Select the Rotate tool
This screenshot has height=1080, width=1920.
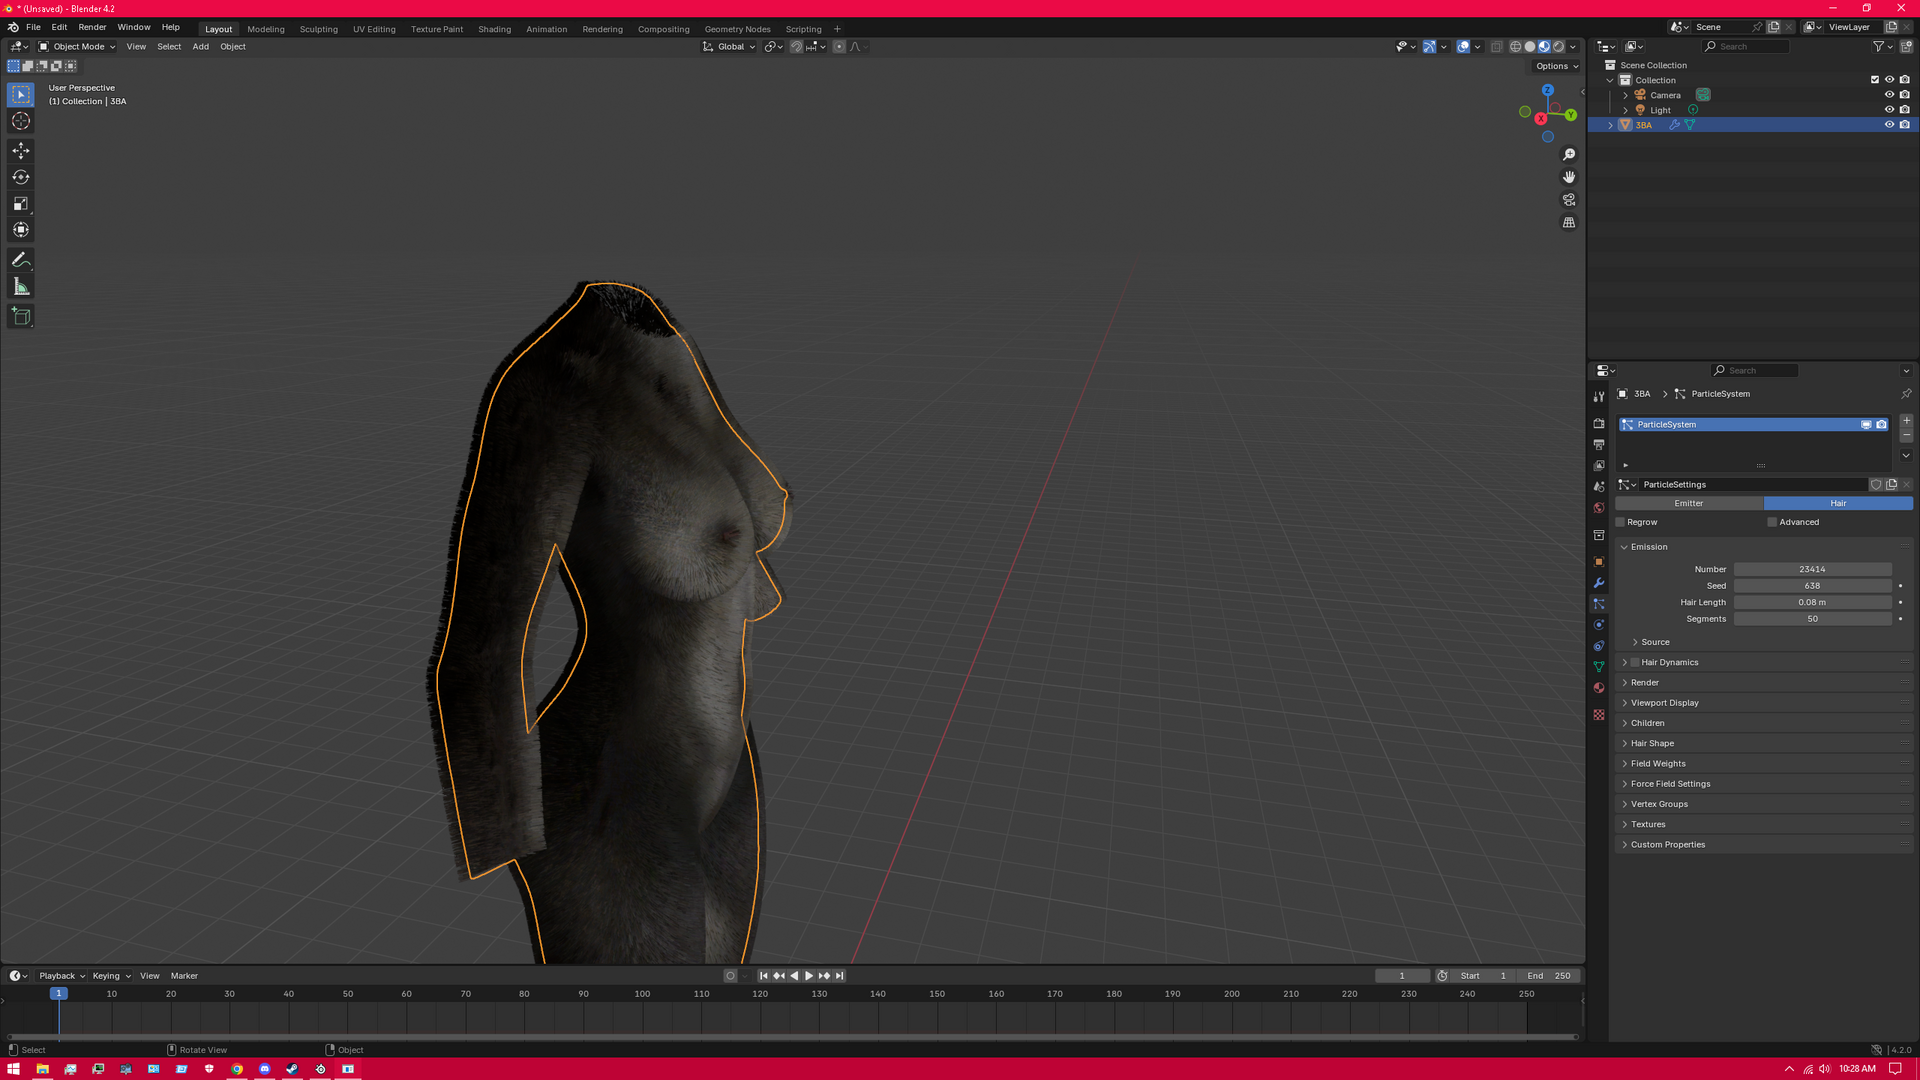pyautogui.click(x=21, y=177)
